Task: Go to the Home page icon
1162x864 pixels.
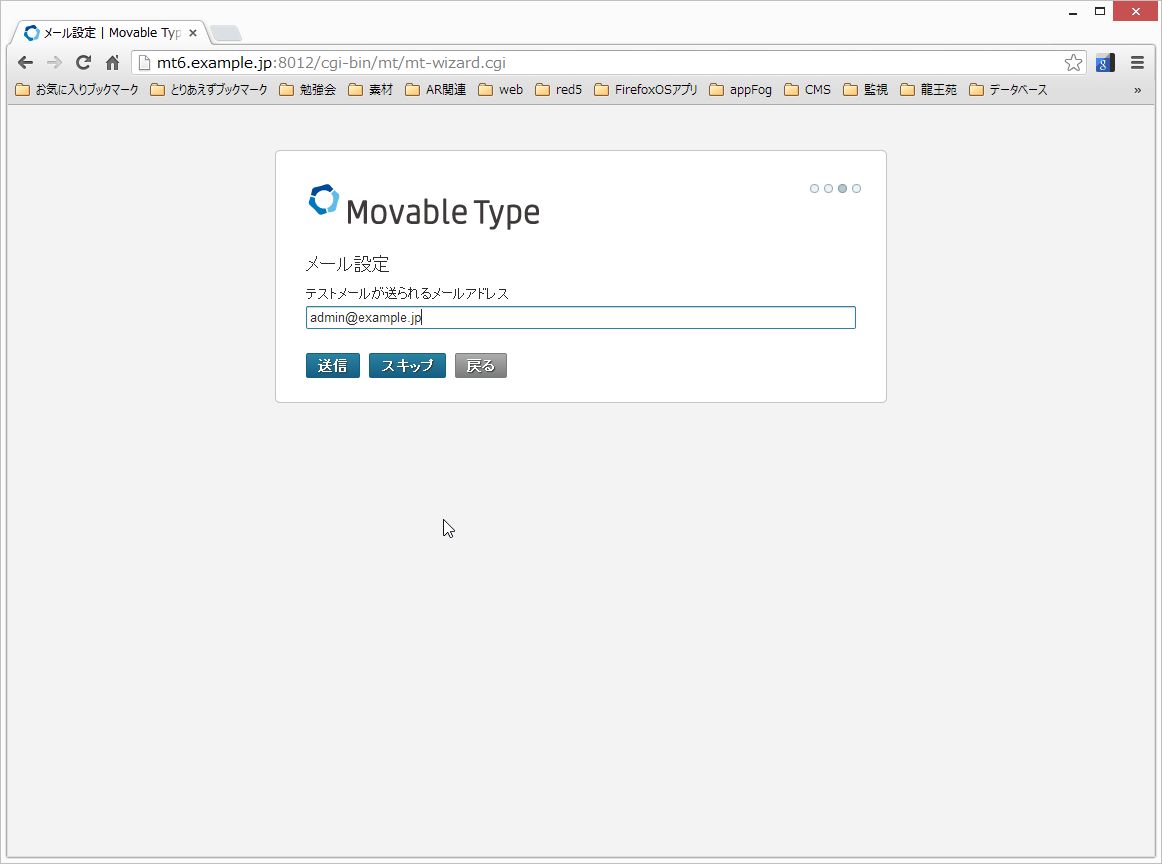Action: tap(113, 63)
